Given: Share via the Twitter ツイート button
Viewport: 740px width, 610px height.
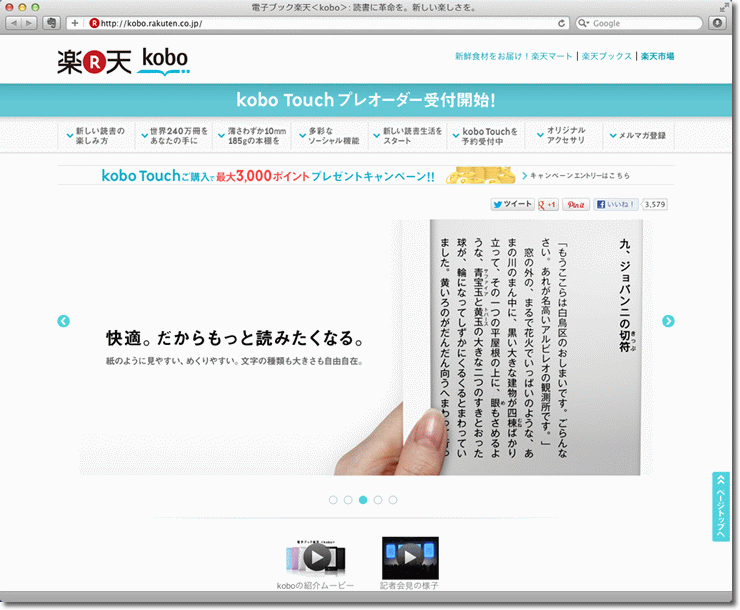Looking at the screenshot, I should pos(512,204).
